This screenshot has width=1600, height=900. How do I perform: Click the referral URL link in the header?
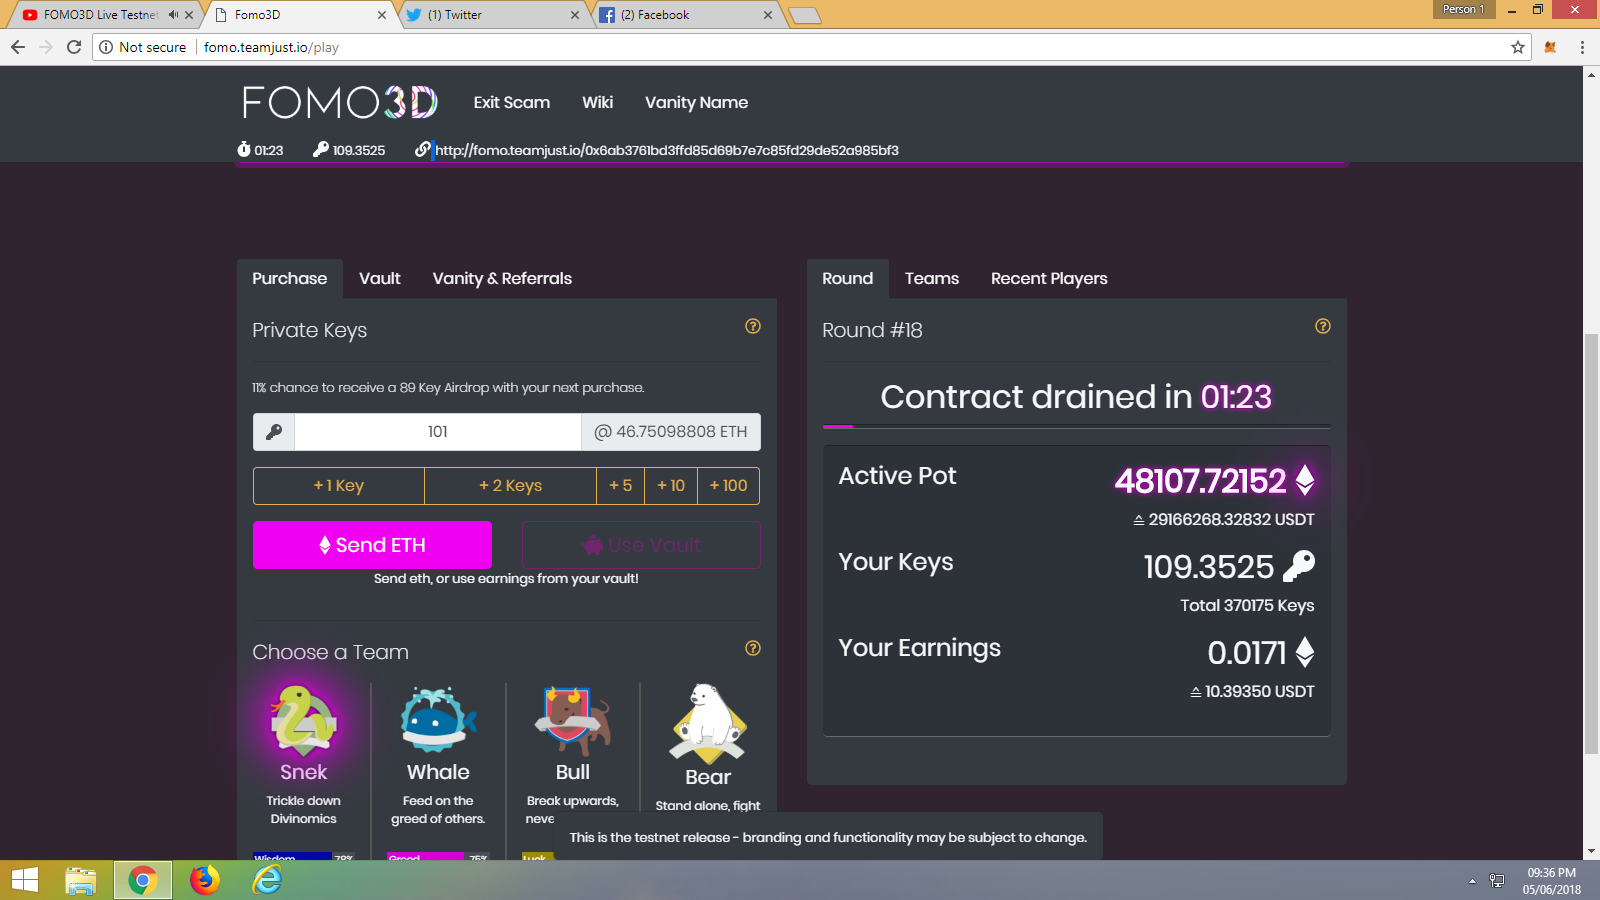pyautogui.click(x=667, y=150)
